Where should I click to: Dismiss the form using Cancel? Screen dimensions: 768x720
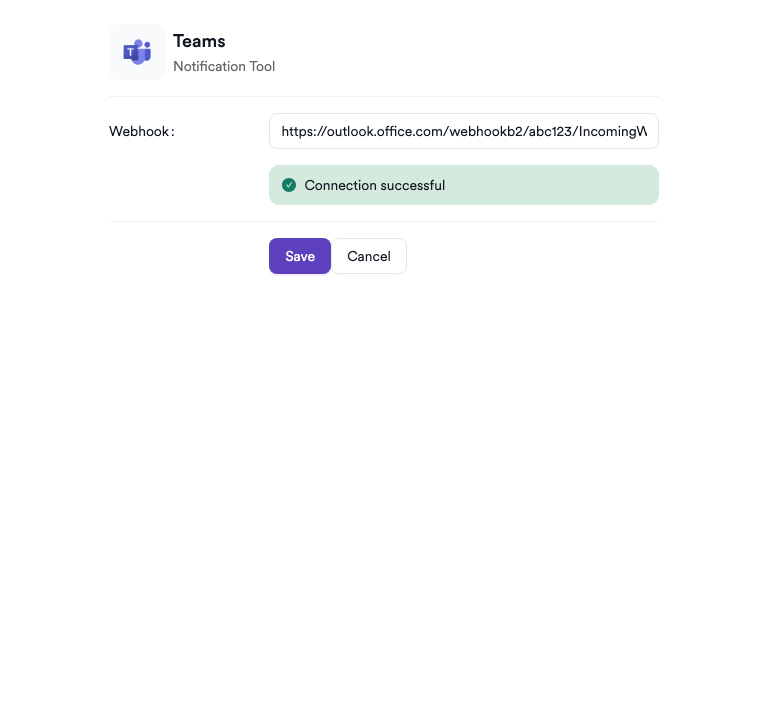coord(369,256)
